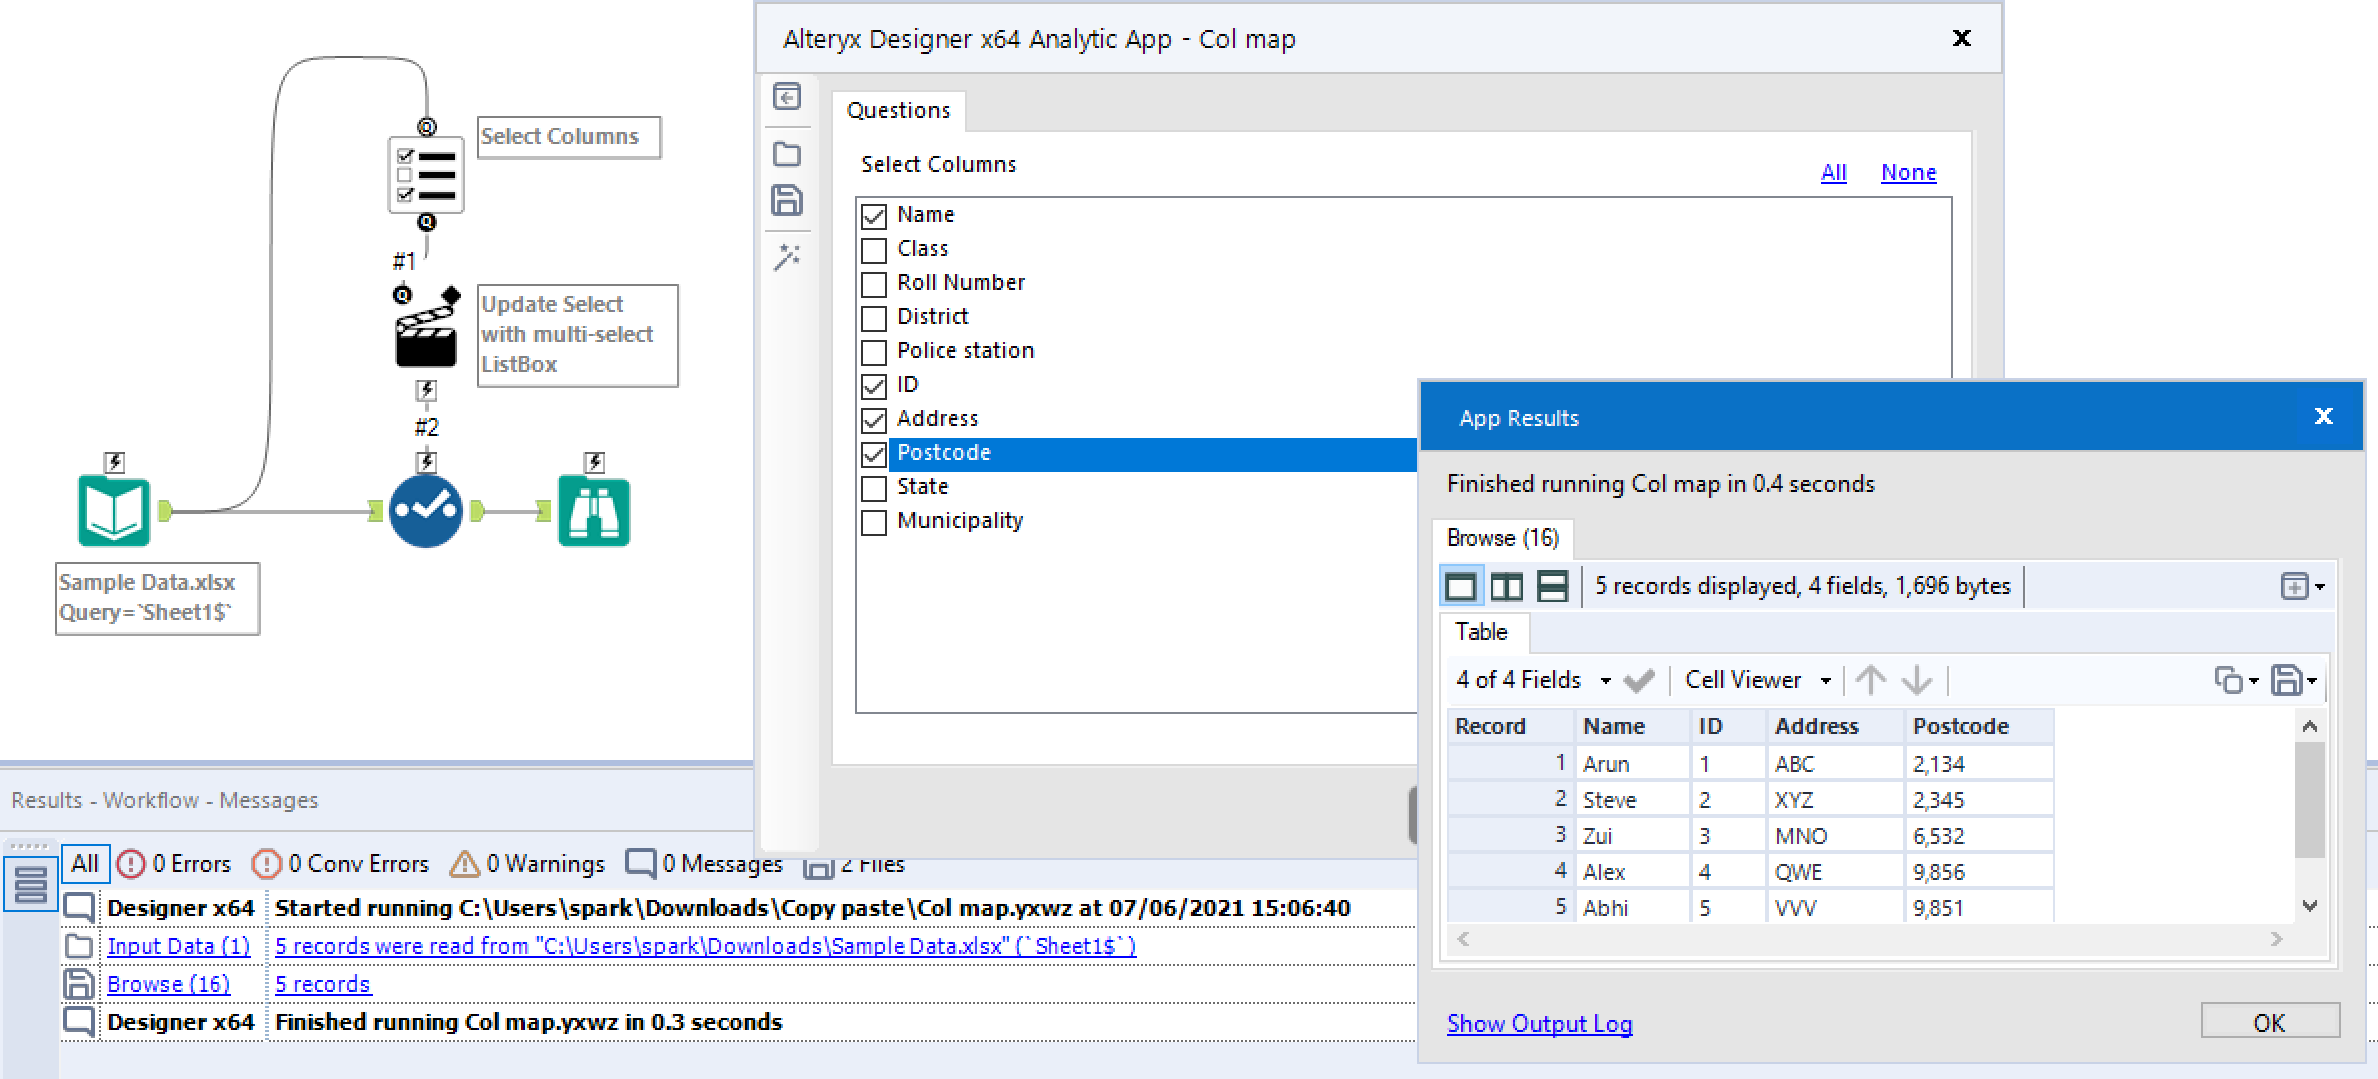Select the Browse binoculars tool on the canvas
This screenshot has height=1079, width=2378.
[x=594, y=510]
